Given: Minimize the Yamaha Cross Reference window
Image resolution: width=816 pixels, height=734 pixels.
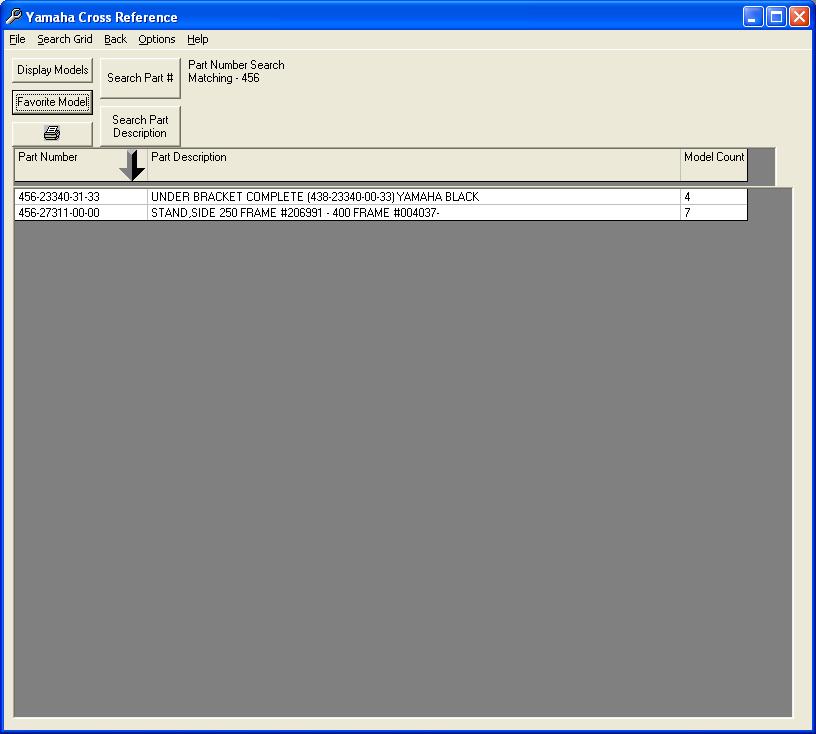Looking at the screenshot, I should [x=753, y=17].
